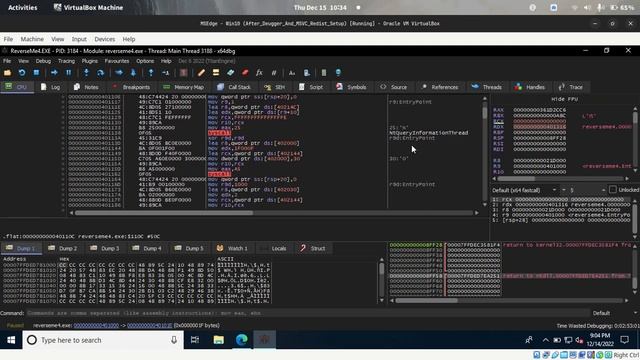Open File Explorer on Windows taskbar
640x360 pixels.
point(218,340)
